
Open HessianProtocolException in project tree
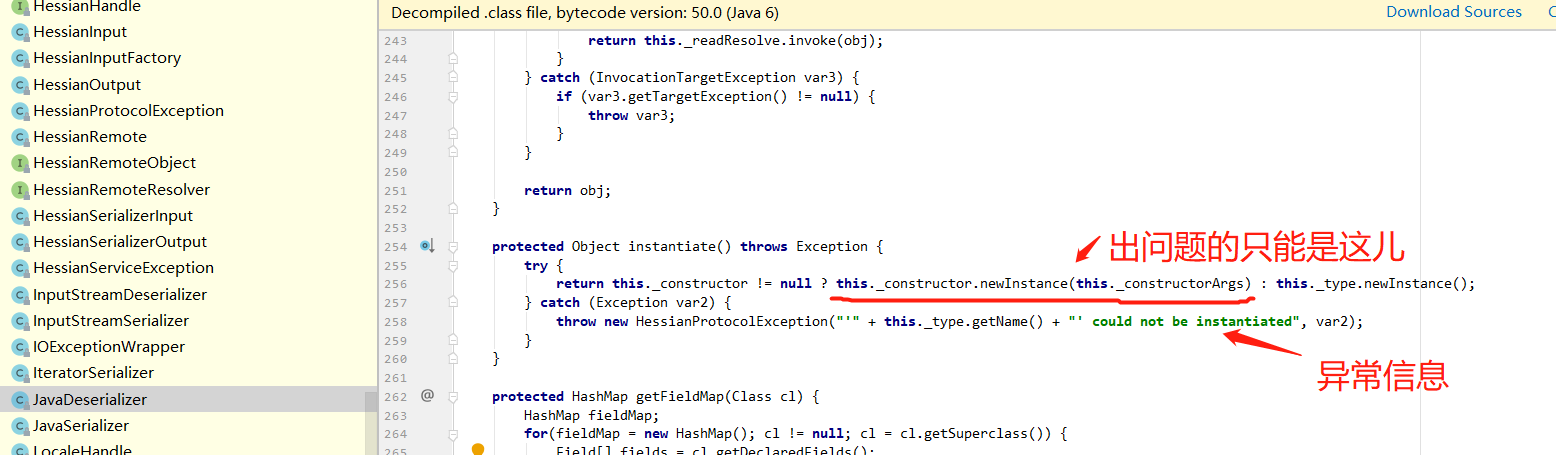pyautogui.click(x=128, y=111)
